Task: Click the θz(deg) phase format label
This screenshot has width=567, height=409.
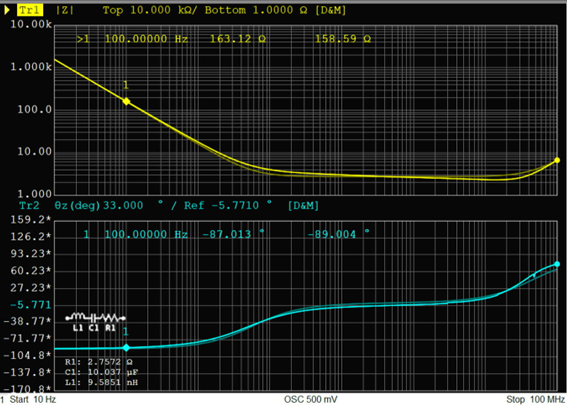Action: (77, 206)
